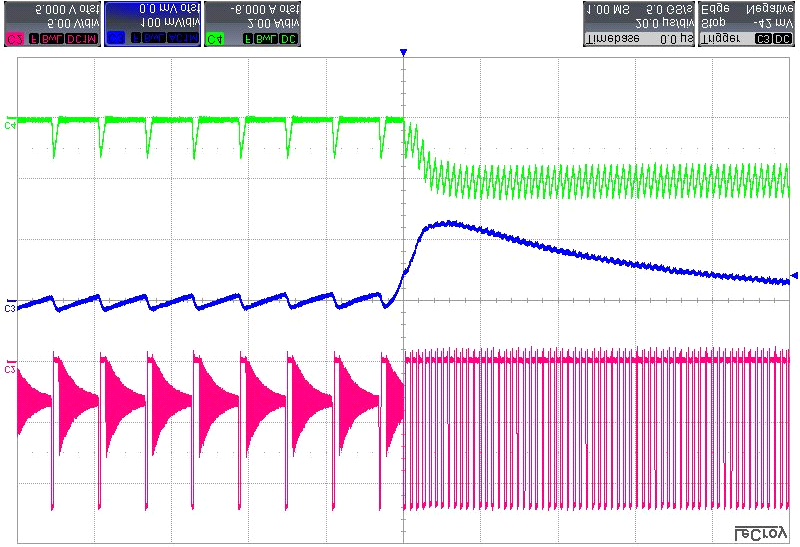
Task: Click the trigger level marker on right edge
Action: click(x=794, y=275)
